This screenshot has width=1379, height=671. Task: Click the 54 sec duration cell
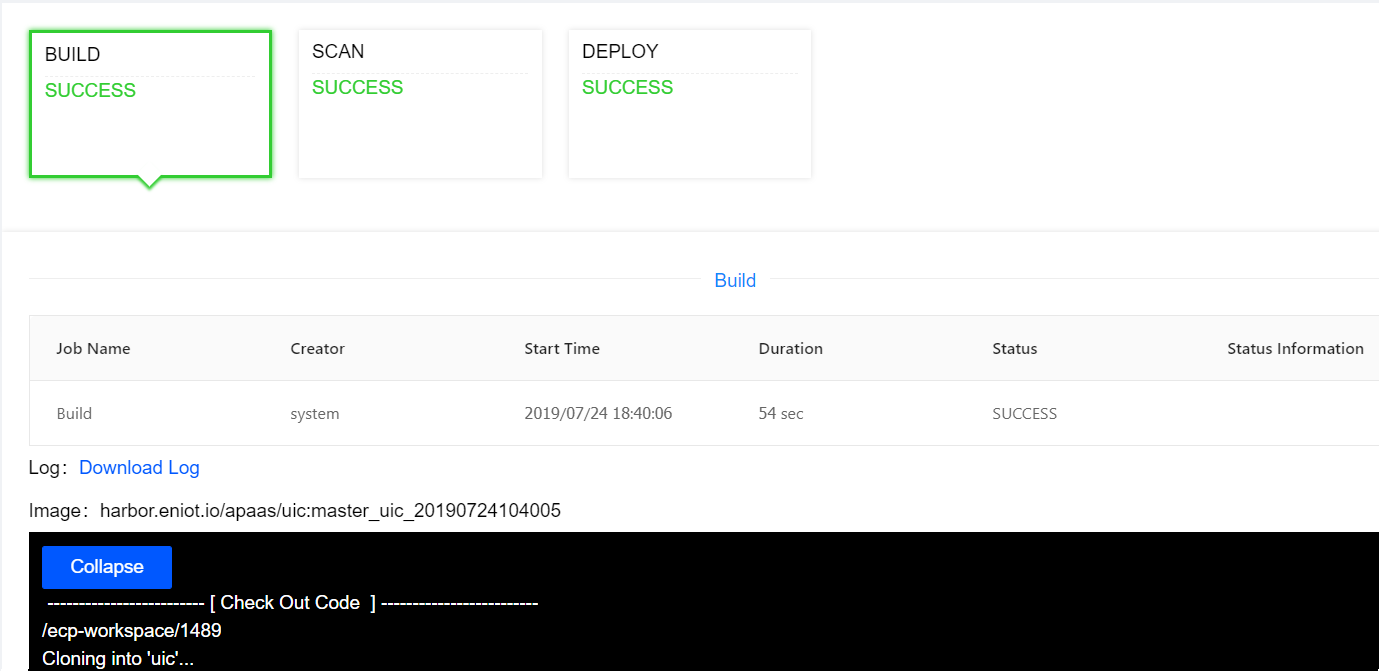click(781, 414)
